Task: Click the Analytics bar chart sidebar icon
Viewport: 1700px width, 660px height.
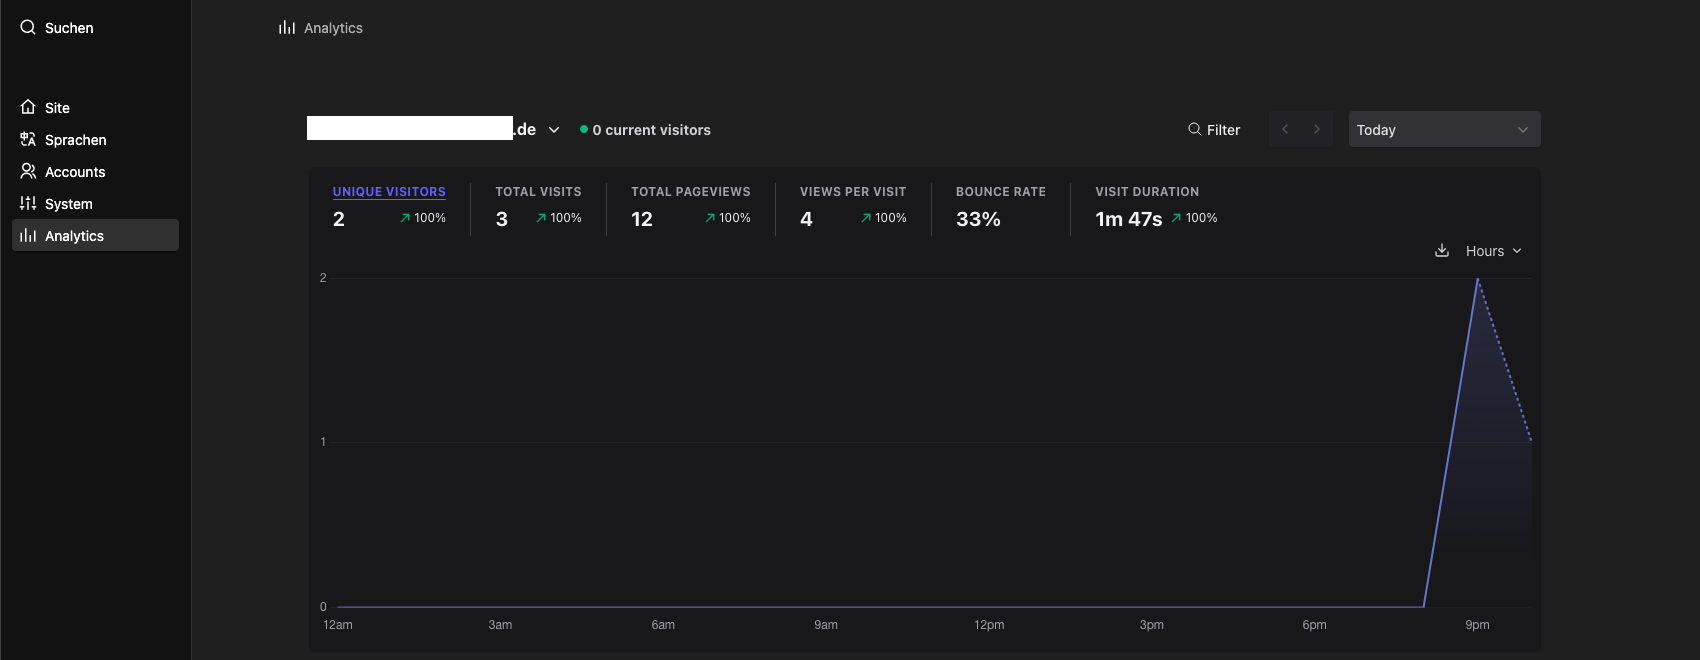Action: (x=28, y=236)
